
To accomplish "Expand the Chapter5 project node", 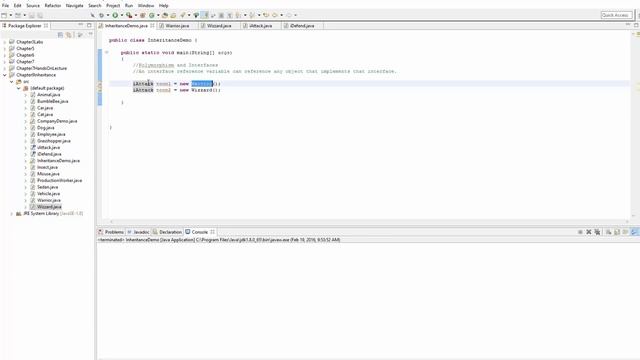I will click(x=4, y=49).
